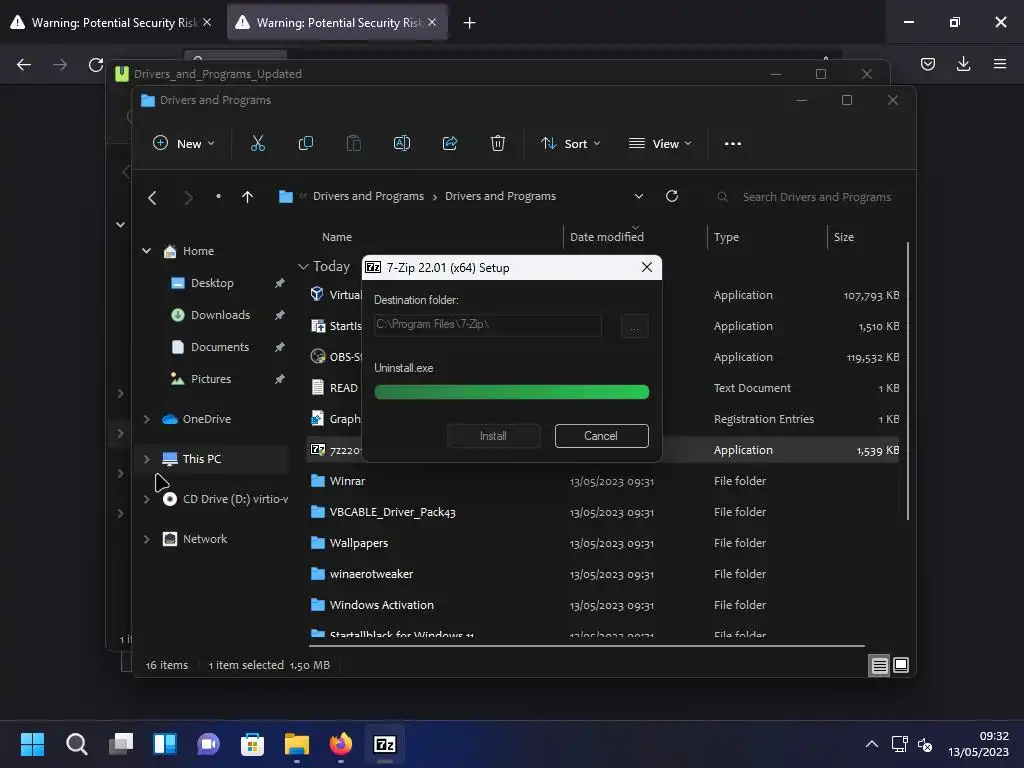Open taskbar Search magnifier

click(76, 744)
